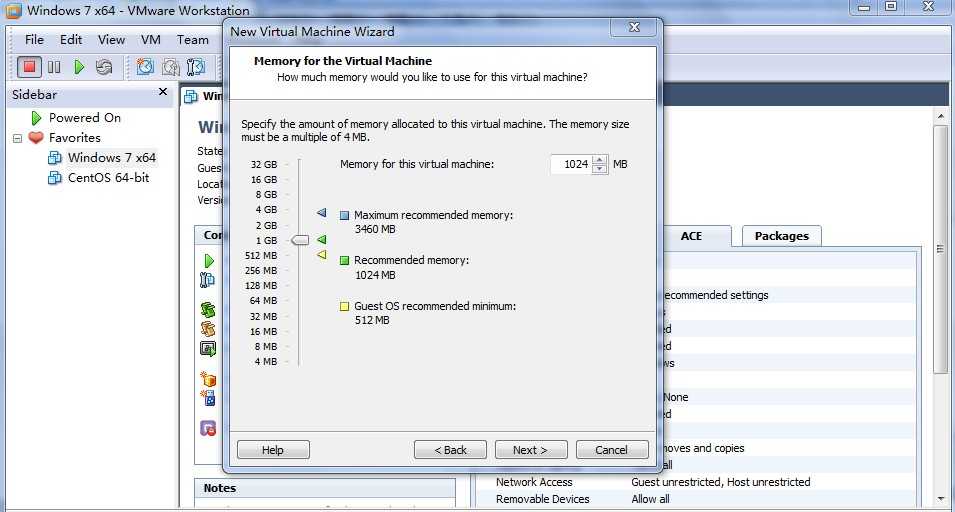955x512 pixels.
Task: Click the edit settings wrench icon in Commands
Action: coord(208,280)
